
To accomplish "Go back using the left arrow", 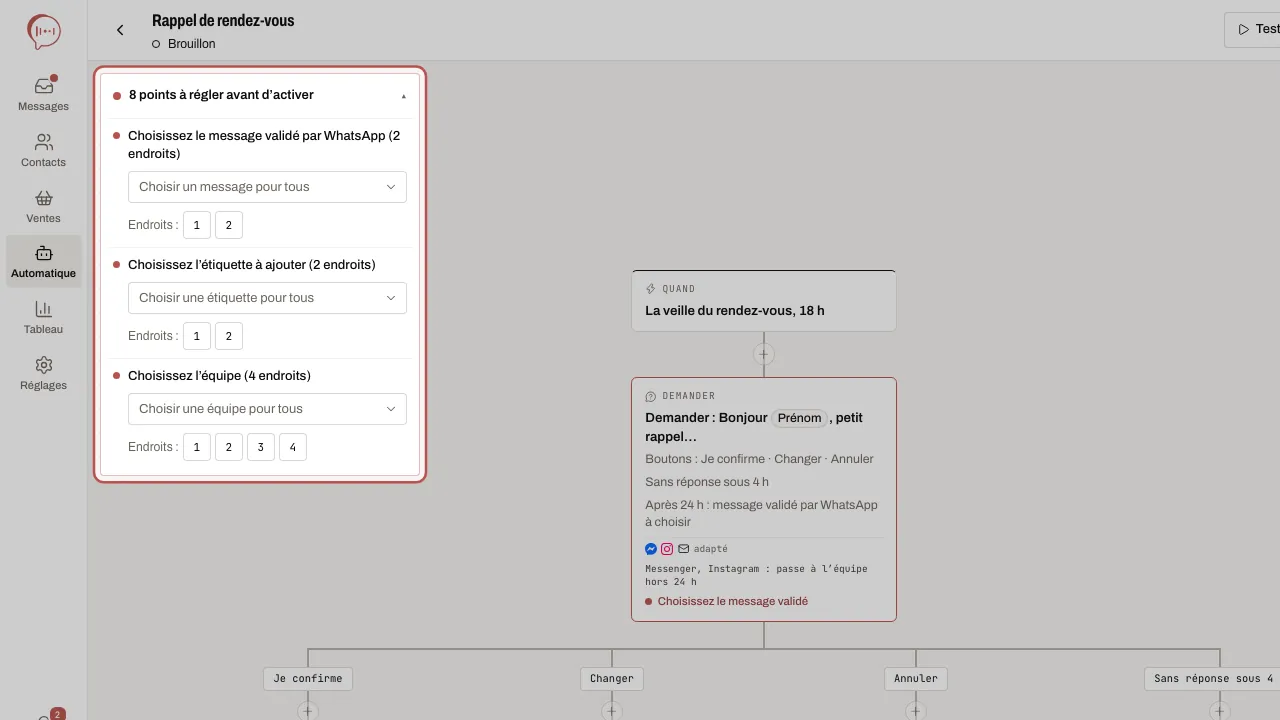I will (x=120, y=30).
